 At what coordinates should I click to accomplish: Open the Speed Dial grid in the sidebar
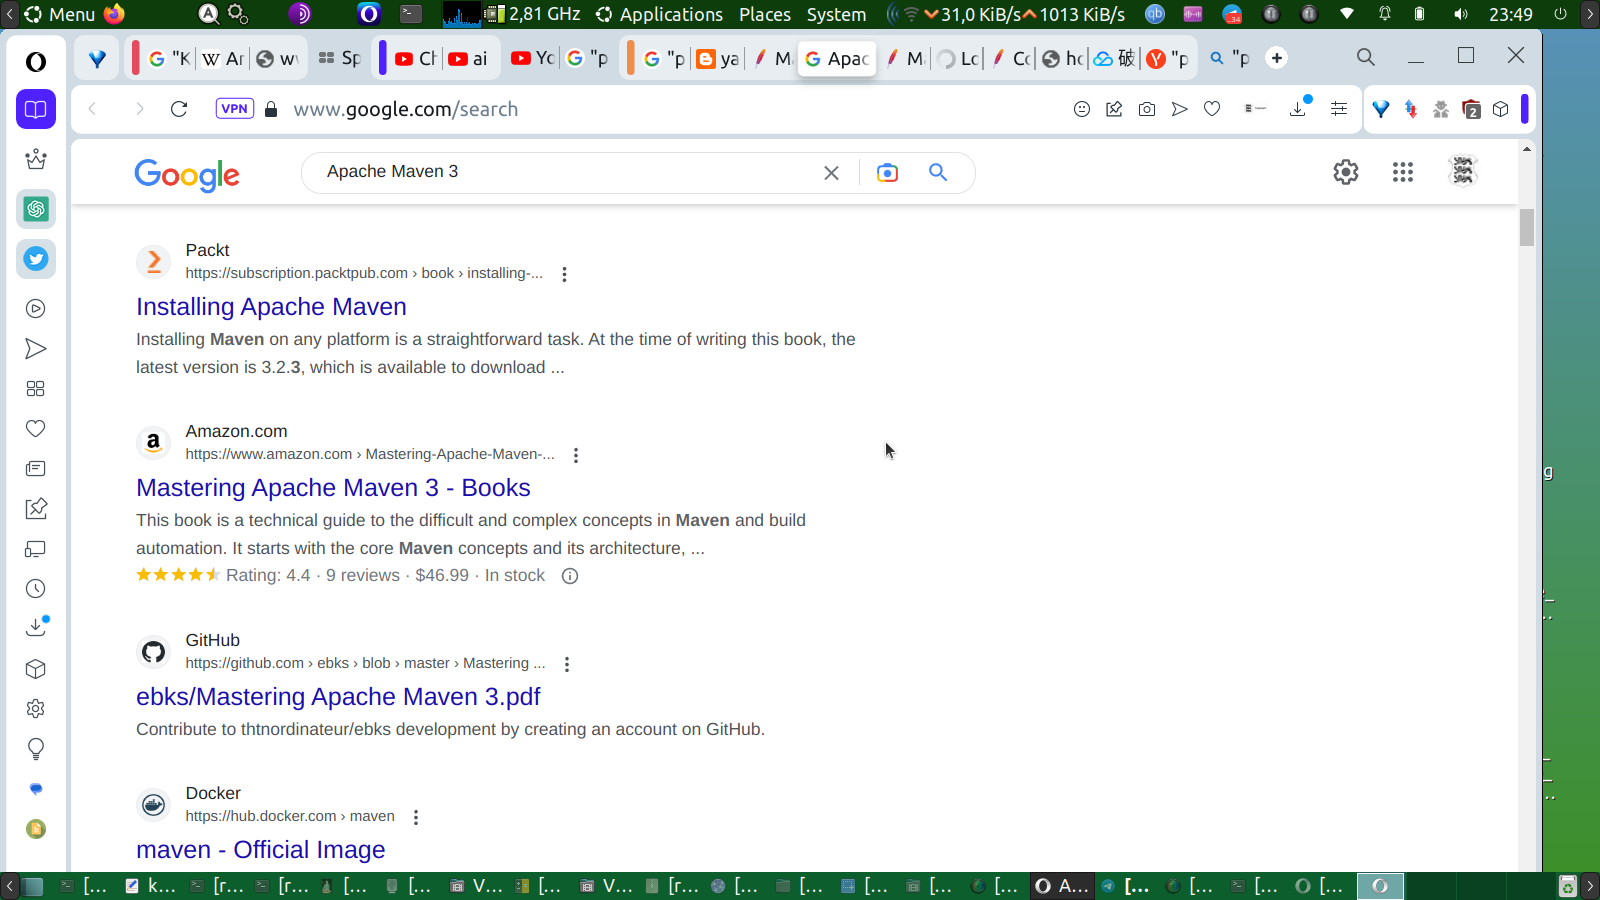pos(36,389)
